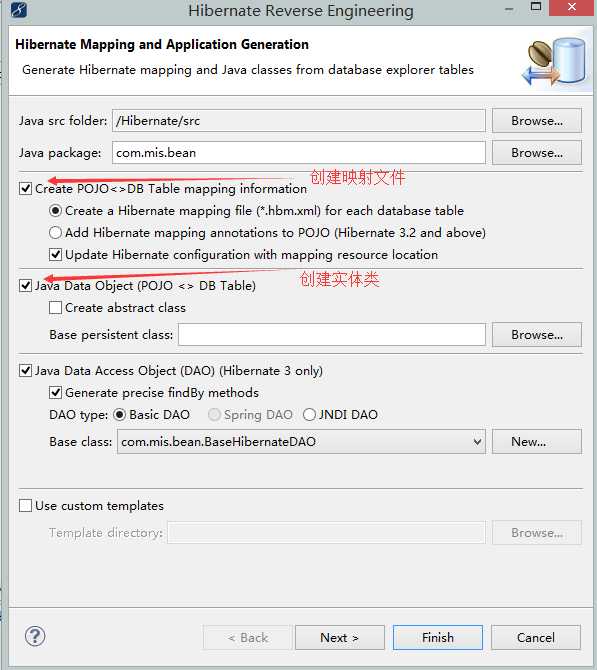
Task: Toggle Java Data Object checkbox
Action: (x=26, y=285)
